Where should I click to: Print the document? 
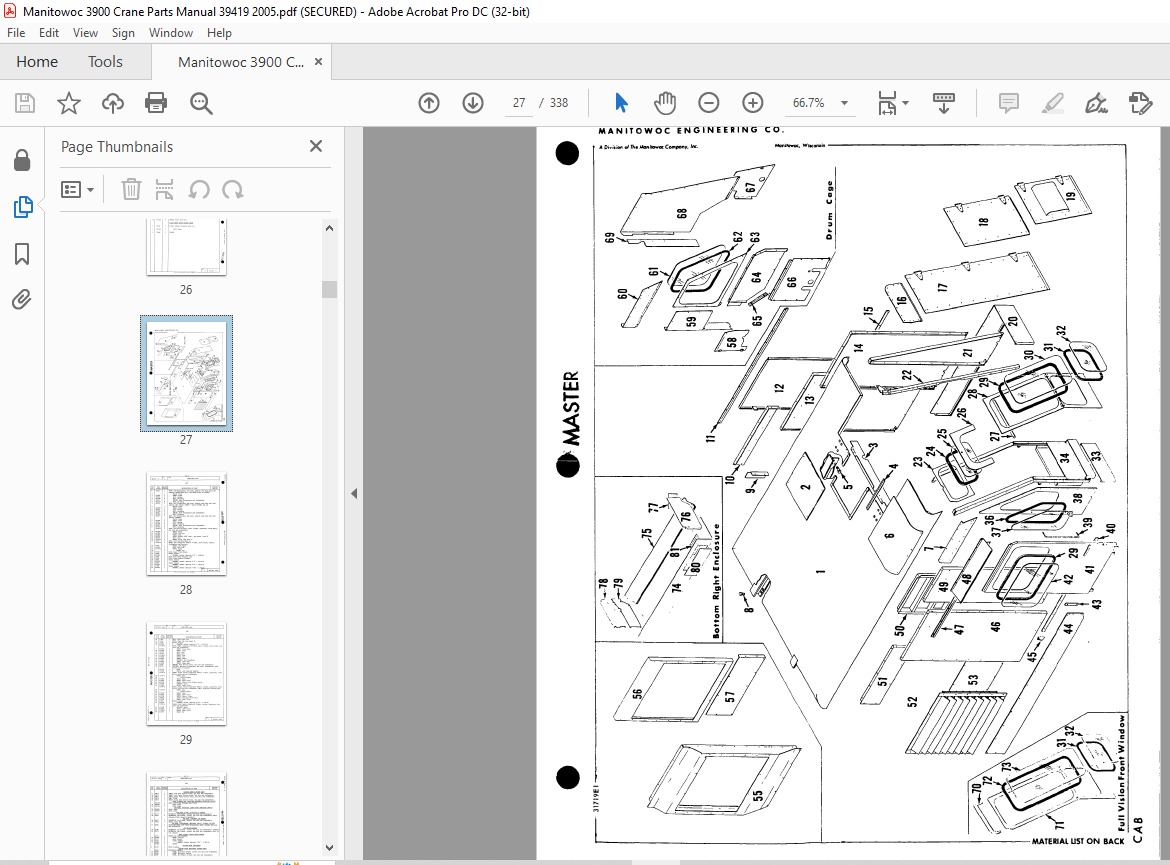(x=156, y=103)
